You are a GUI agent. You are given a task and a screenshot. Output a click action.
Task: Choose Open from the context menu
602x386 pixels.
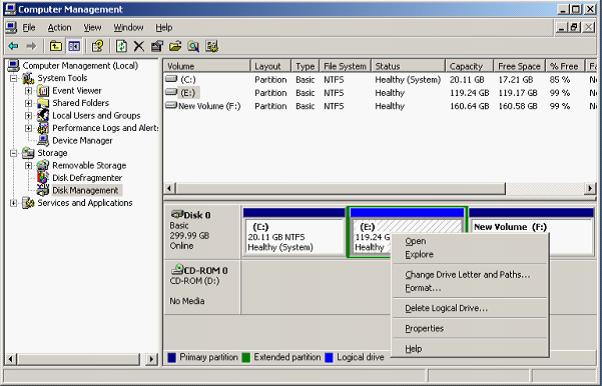[470, 241]
